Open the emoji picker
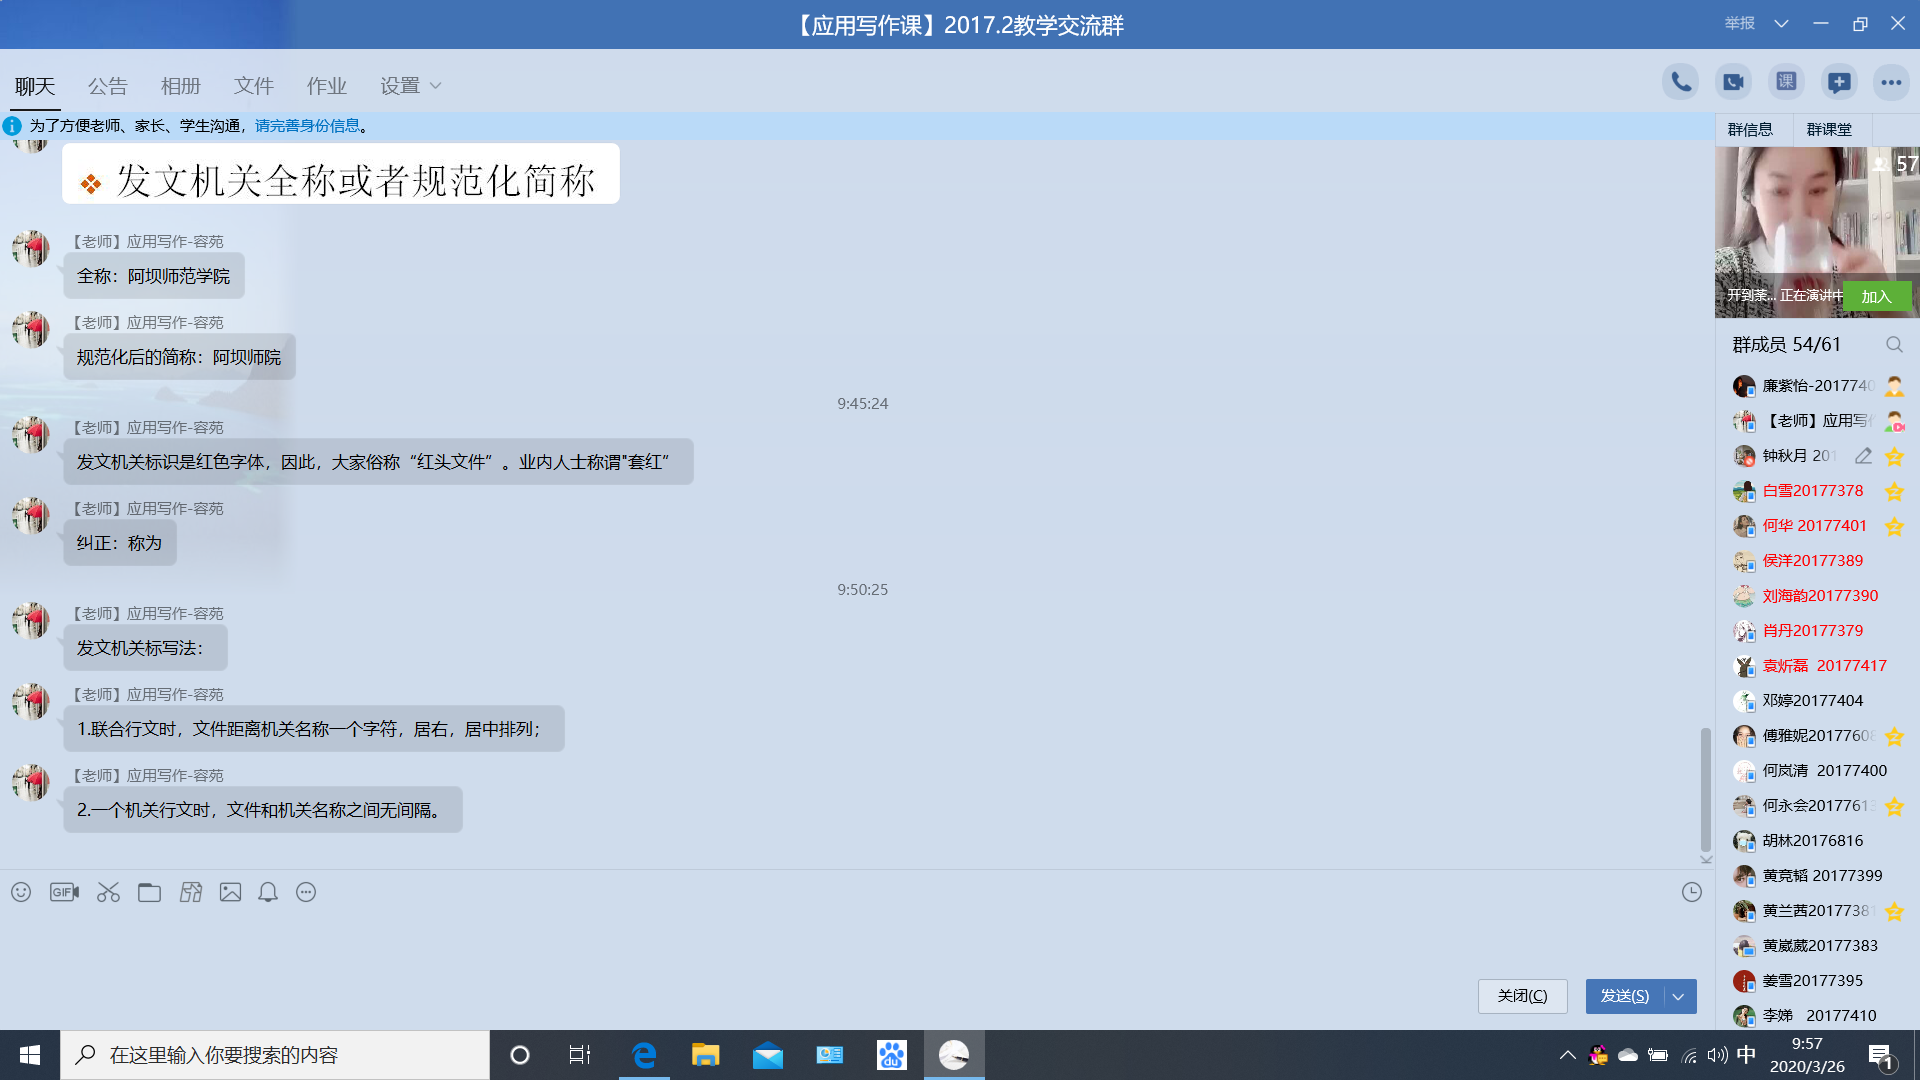 click(21, 892)
